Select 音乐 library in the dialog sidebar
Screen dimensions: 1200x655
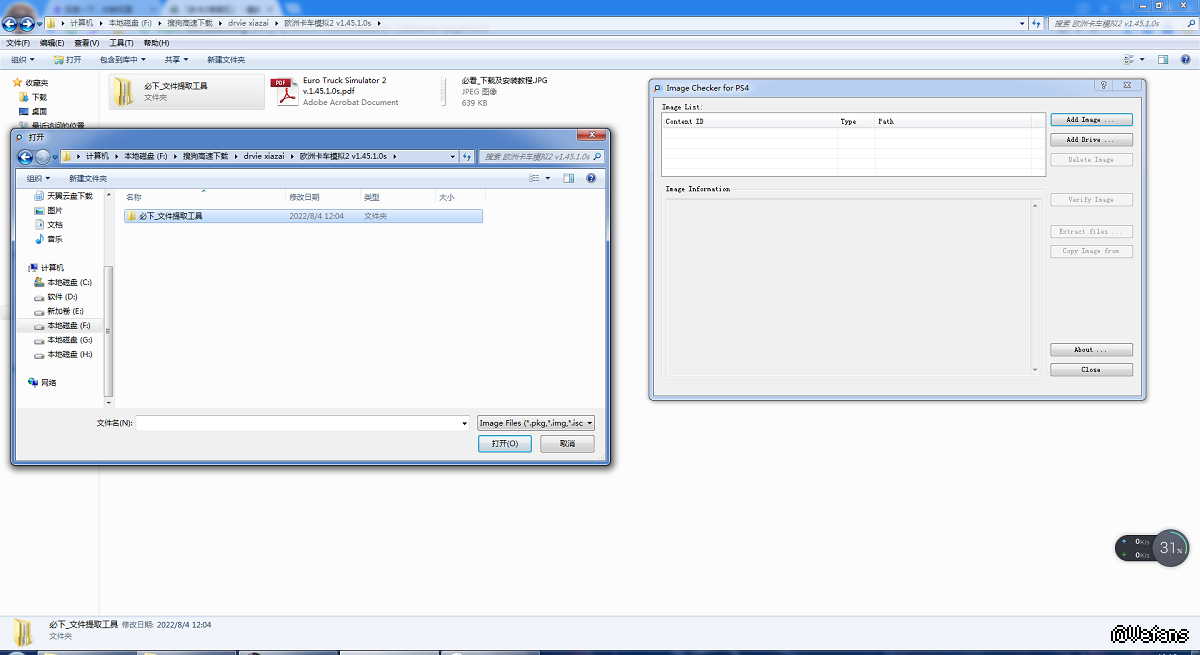pyautogui.click(x=48, y=239)
